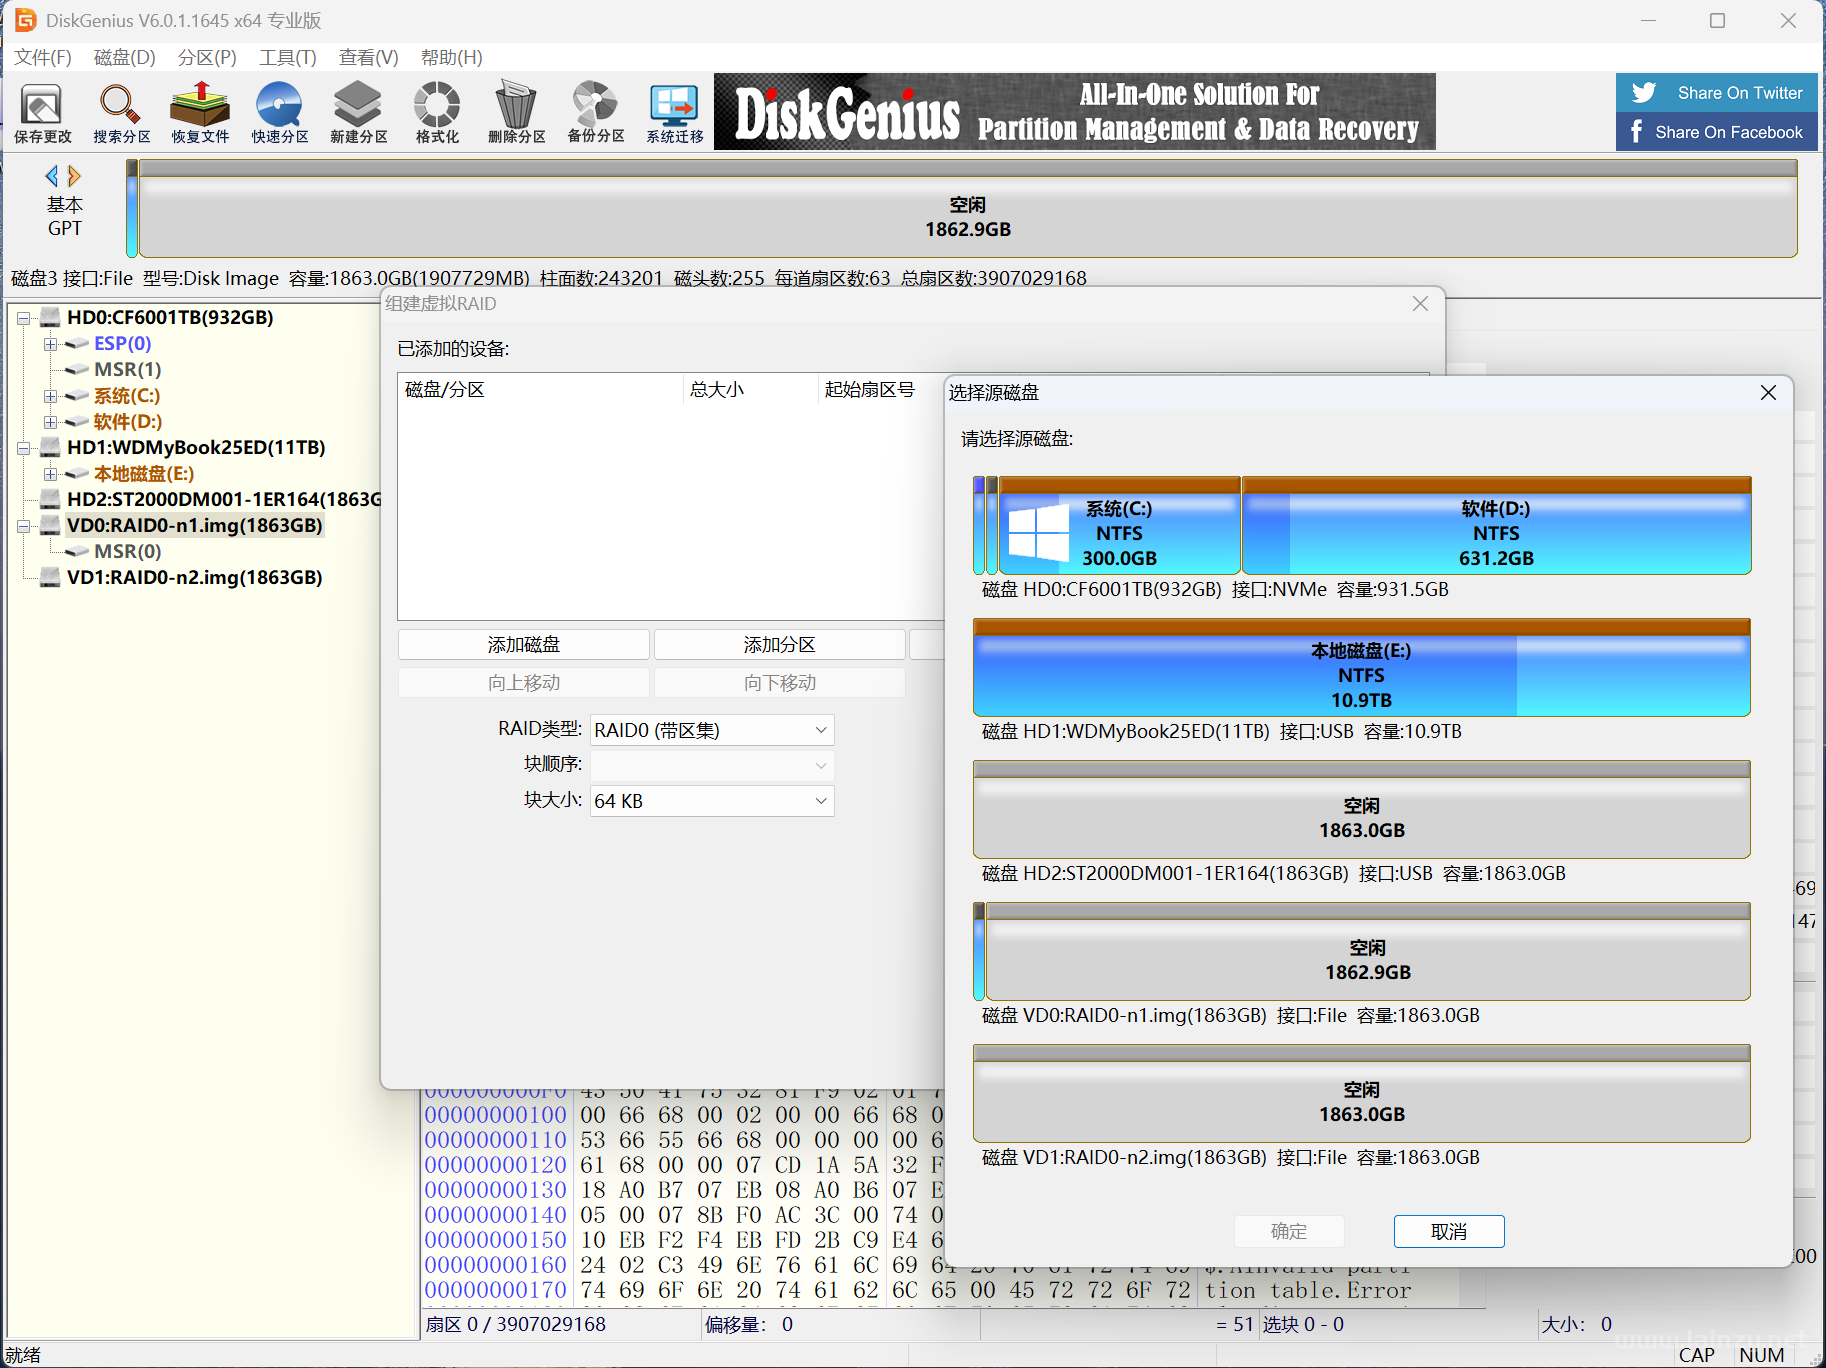Open the 分区(P) menu
This screenshot has height=1368, width=1826.
click(x=207, y=57)
